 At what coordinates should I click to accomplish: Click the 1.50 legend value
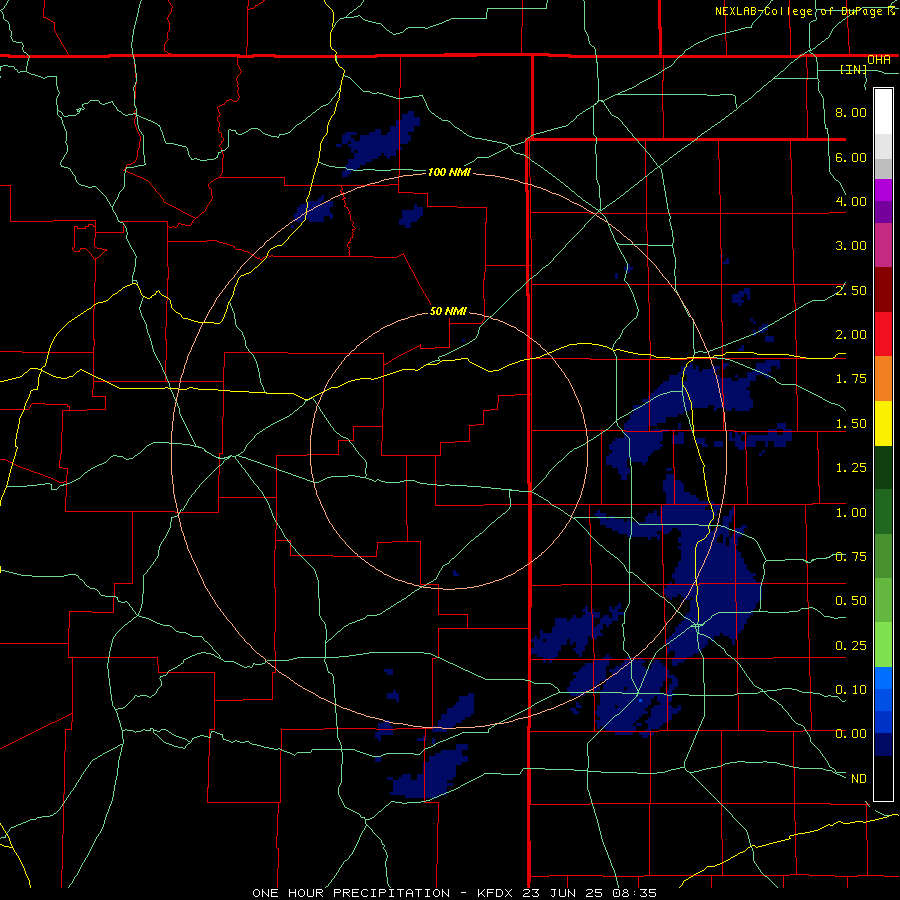851,424
